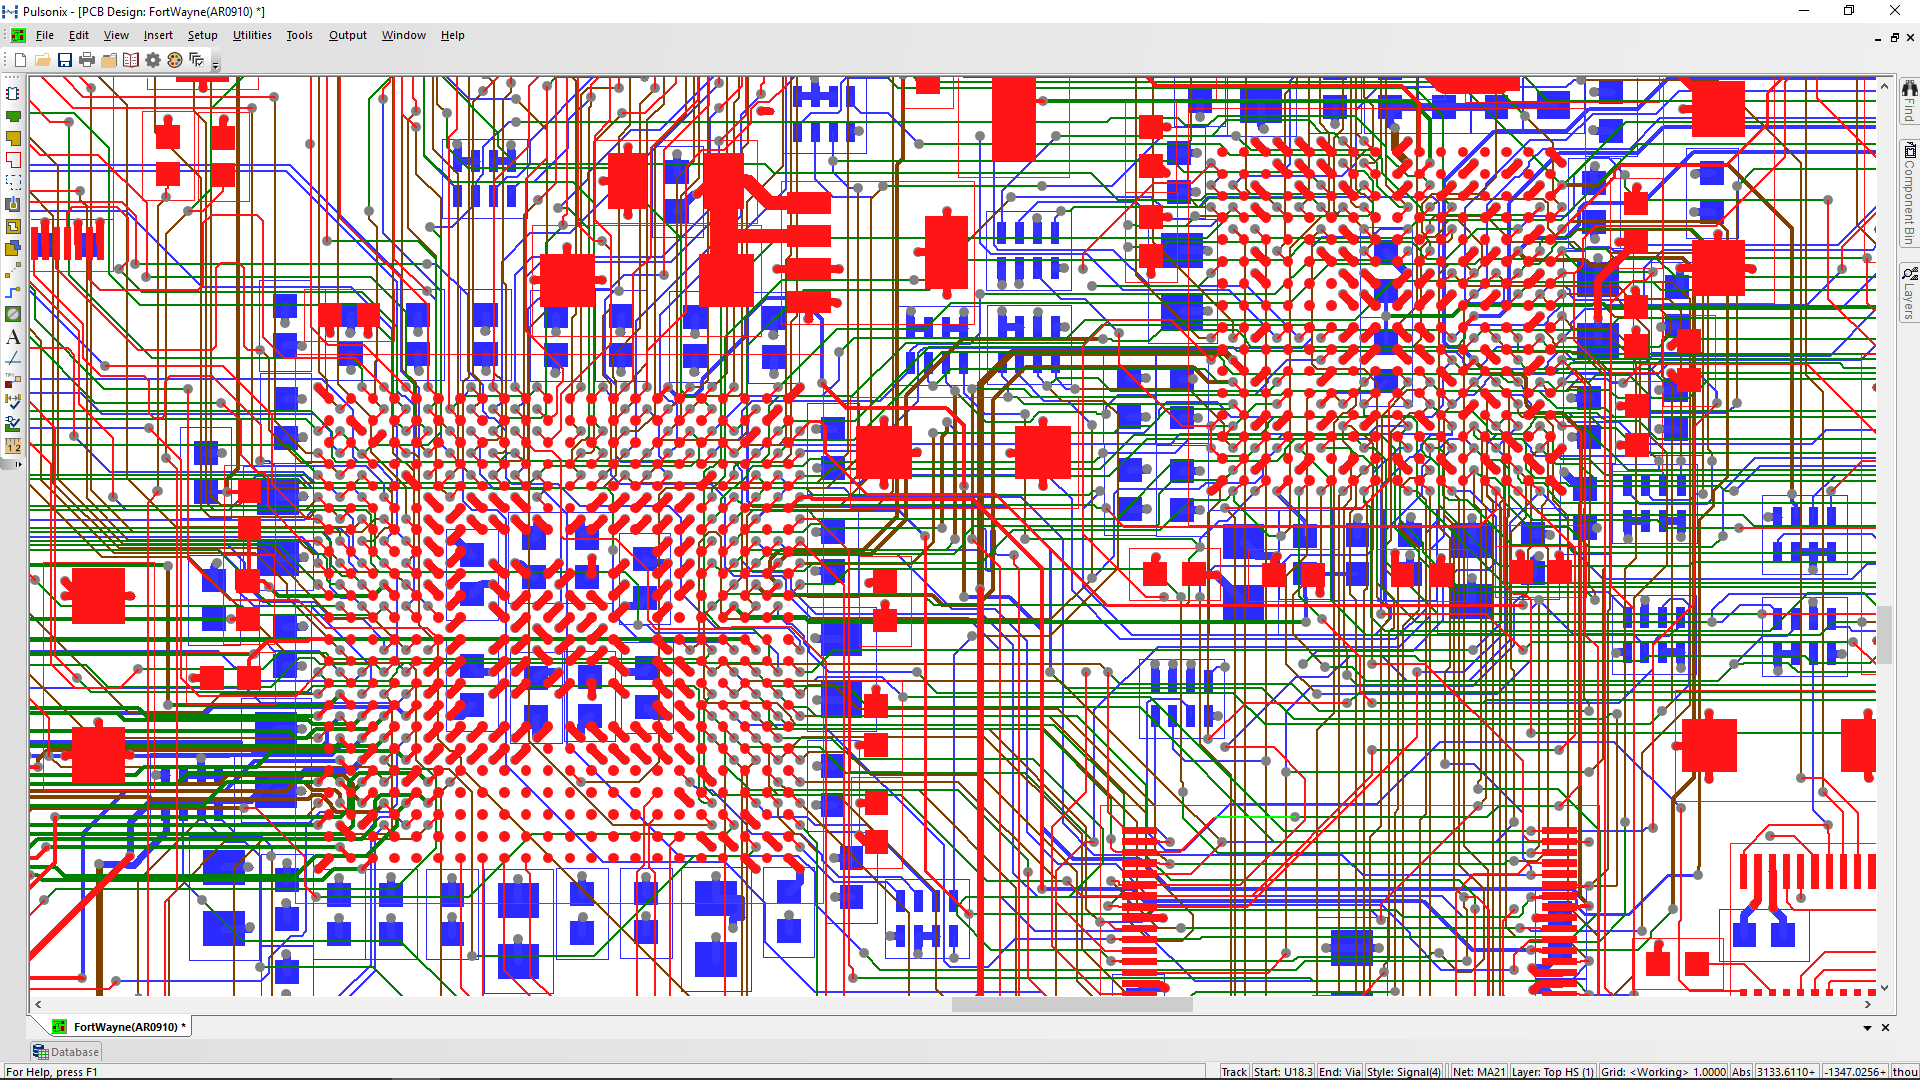Open the Setup menu
The image size is (1920, 1080).
pyautogui.click(x=202, y=35)
